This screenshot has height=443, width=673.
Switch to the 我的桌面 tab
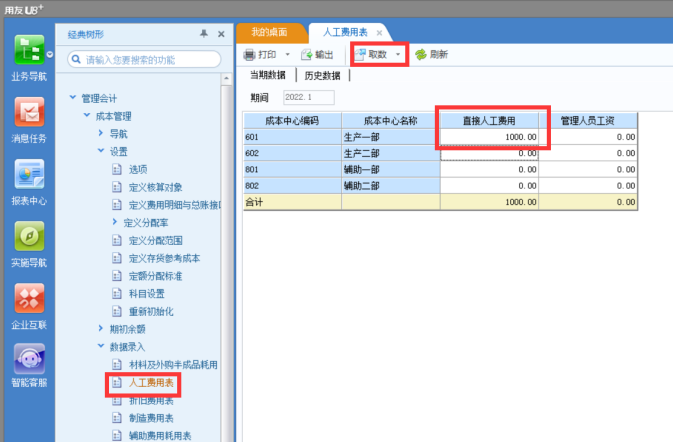(x=269, y=32)
